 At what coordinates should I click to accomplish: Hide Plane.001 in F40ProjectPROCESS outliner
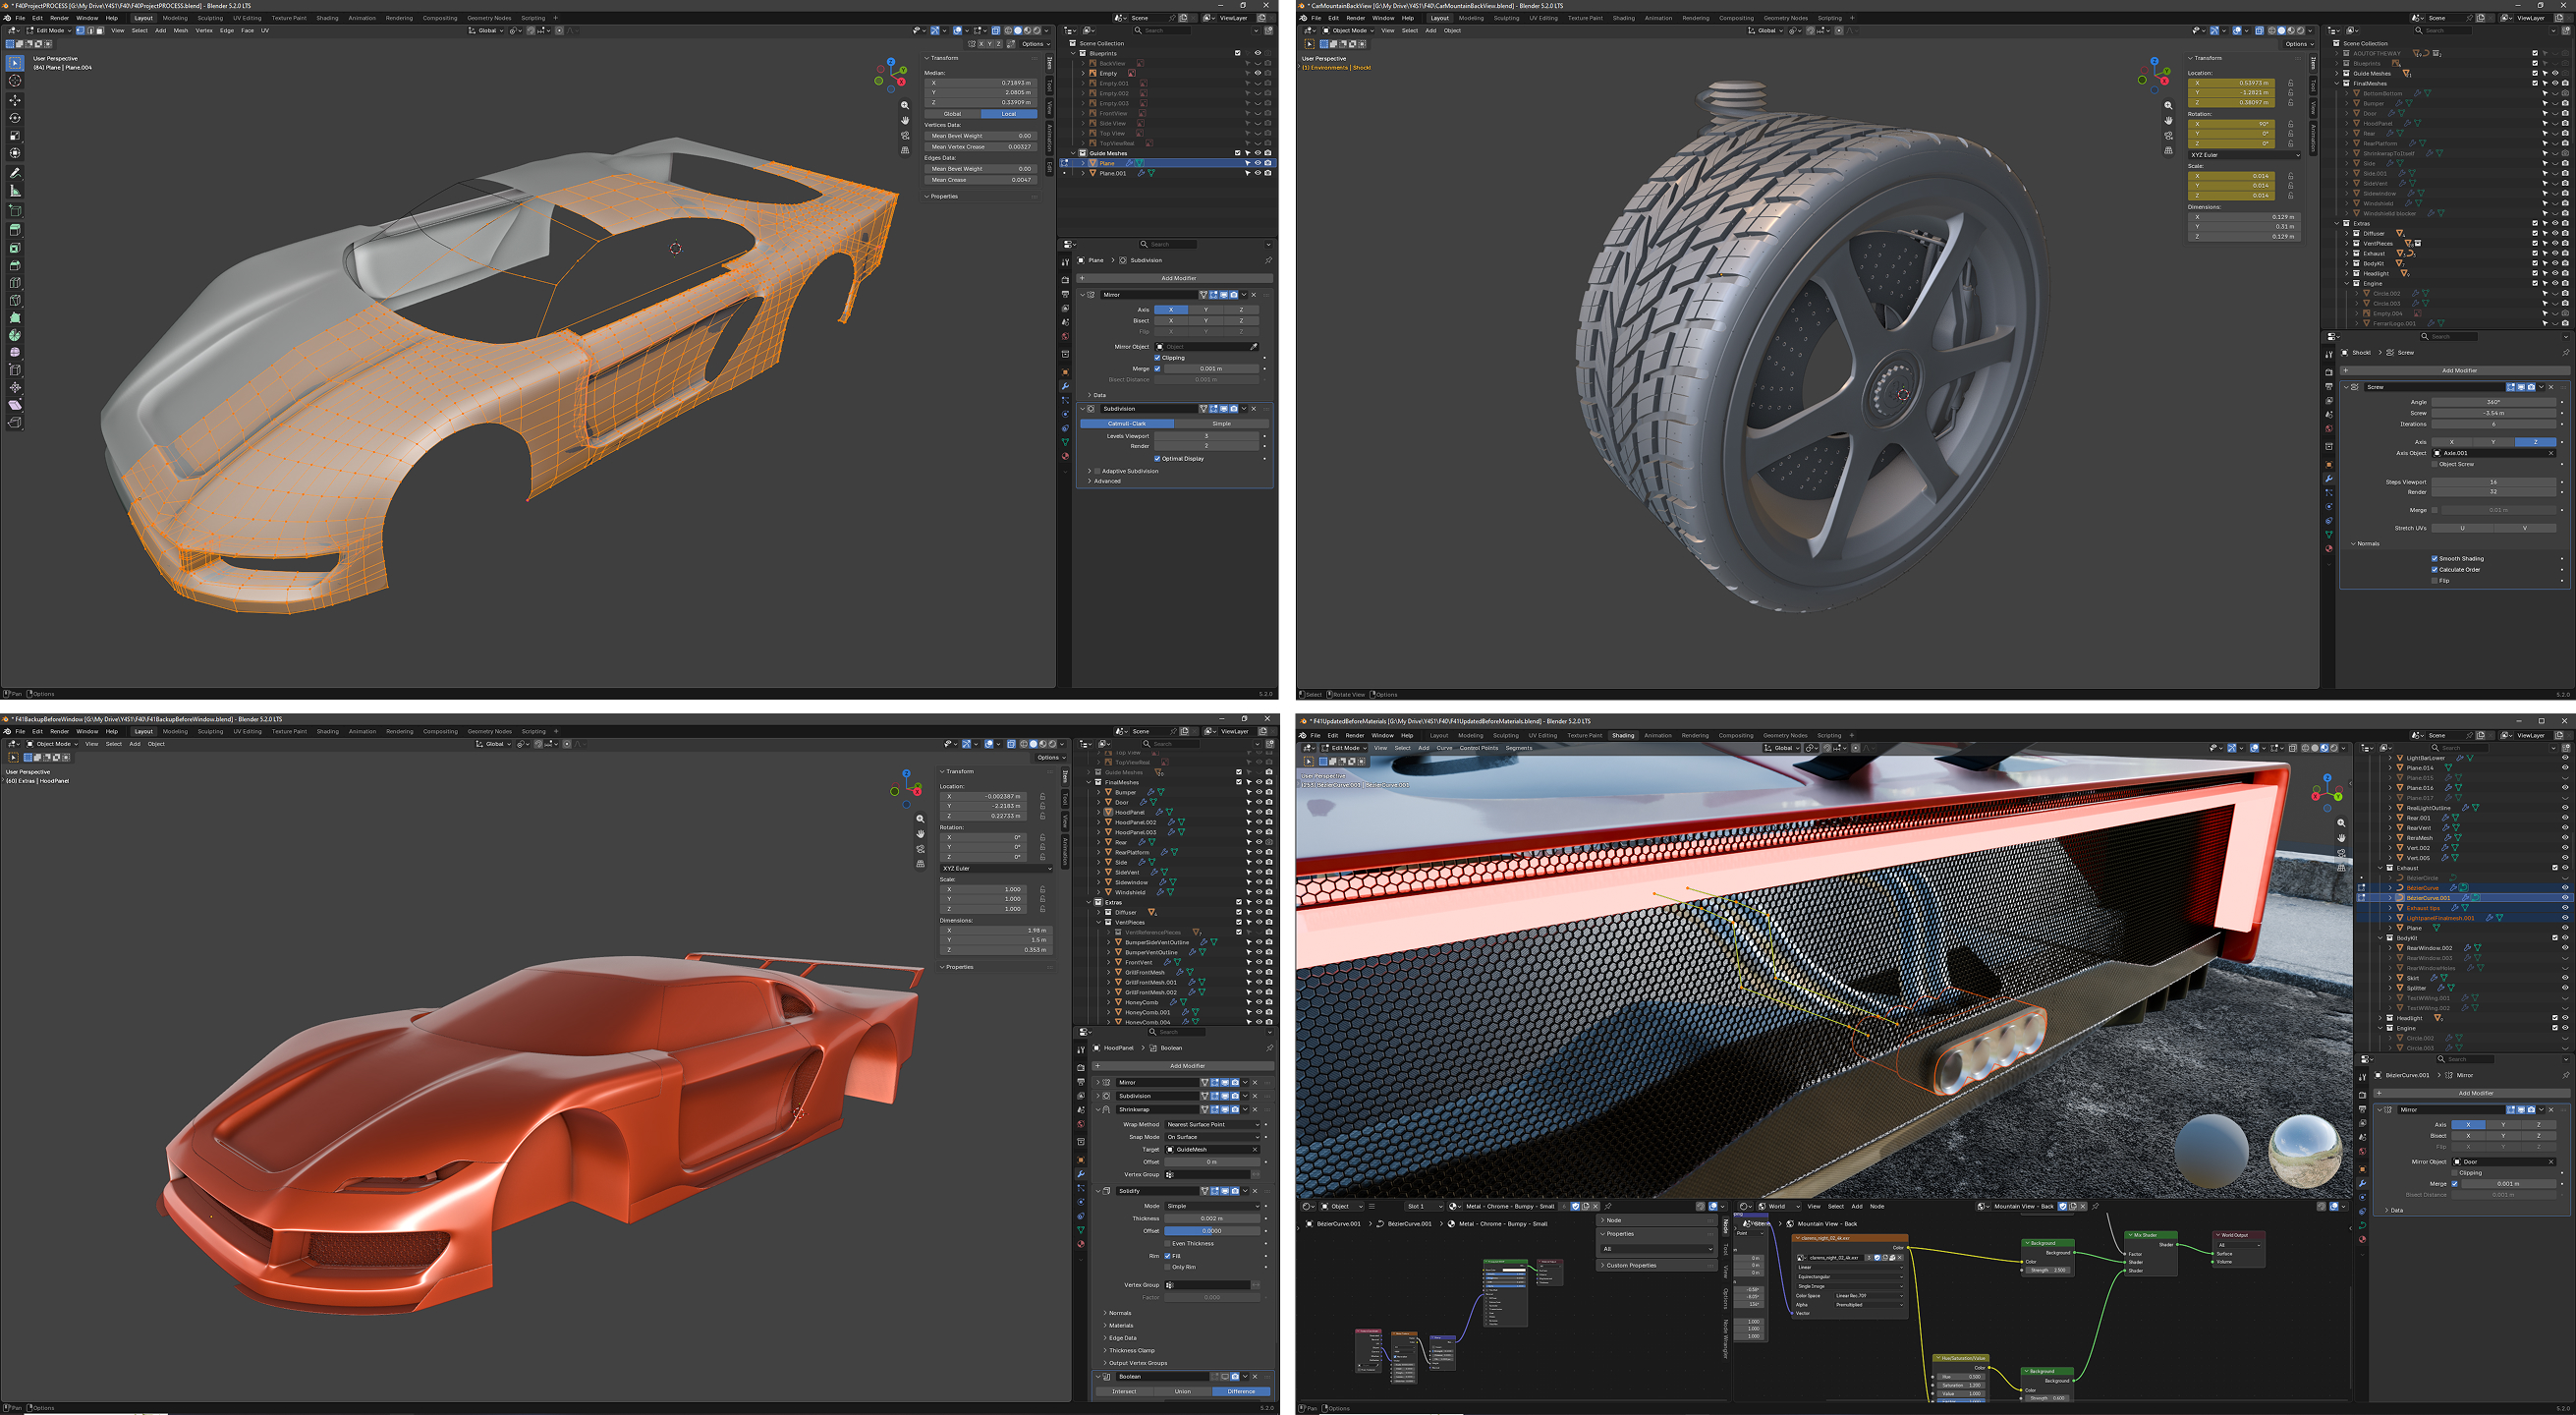click(x=1258, y=173)
